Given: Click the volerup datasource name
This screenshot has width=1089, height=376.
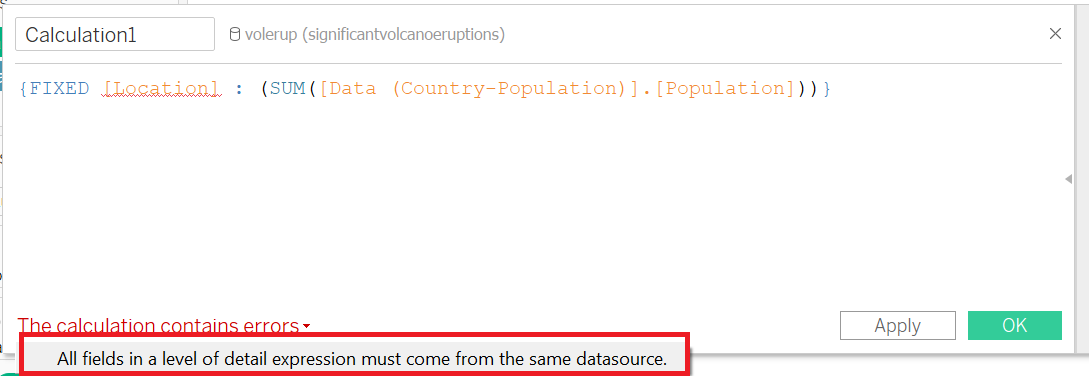Looking at the screenshot, I should pos(268,34).
